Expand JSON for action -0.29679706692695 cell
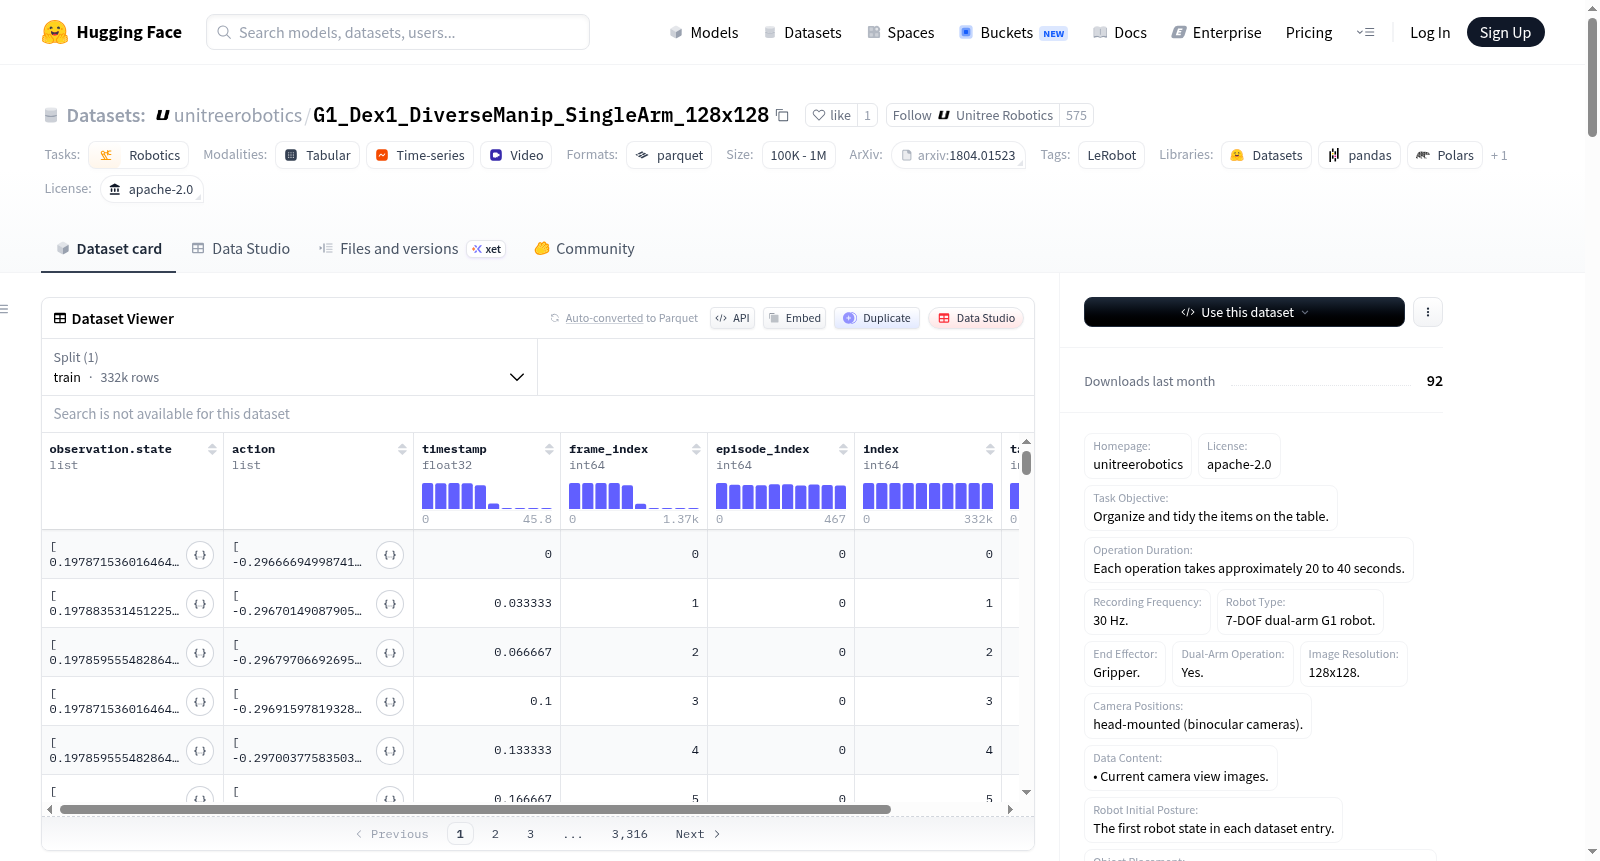 (x=390, y=653)
